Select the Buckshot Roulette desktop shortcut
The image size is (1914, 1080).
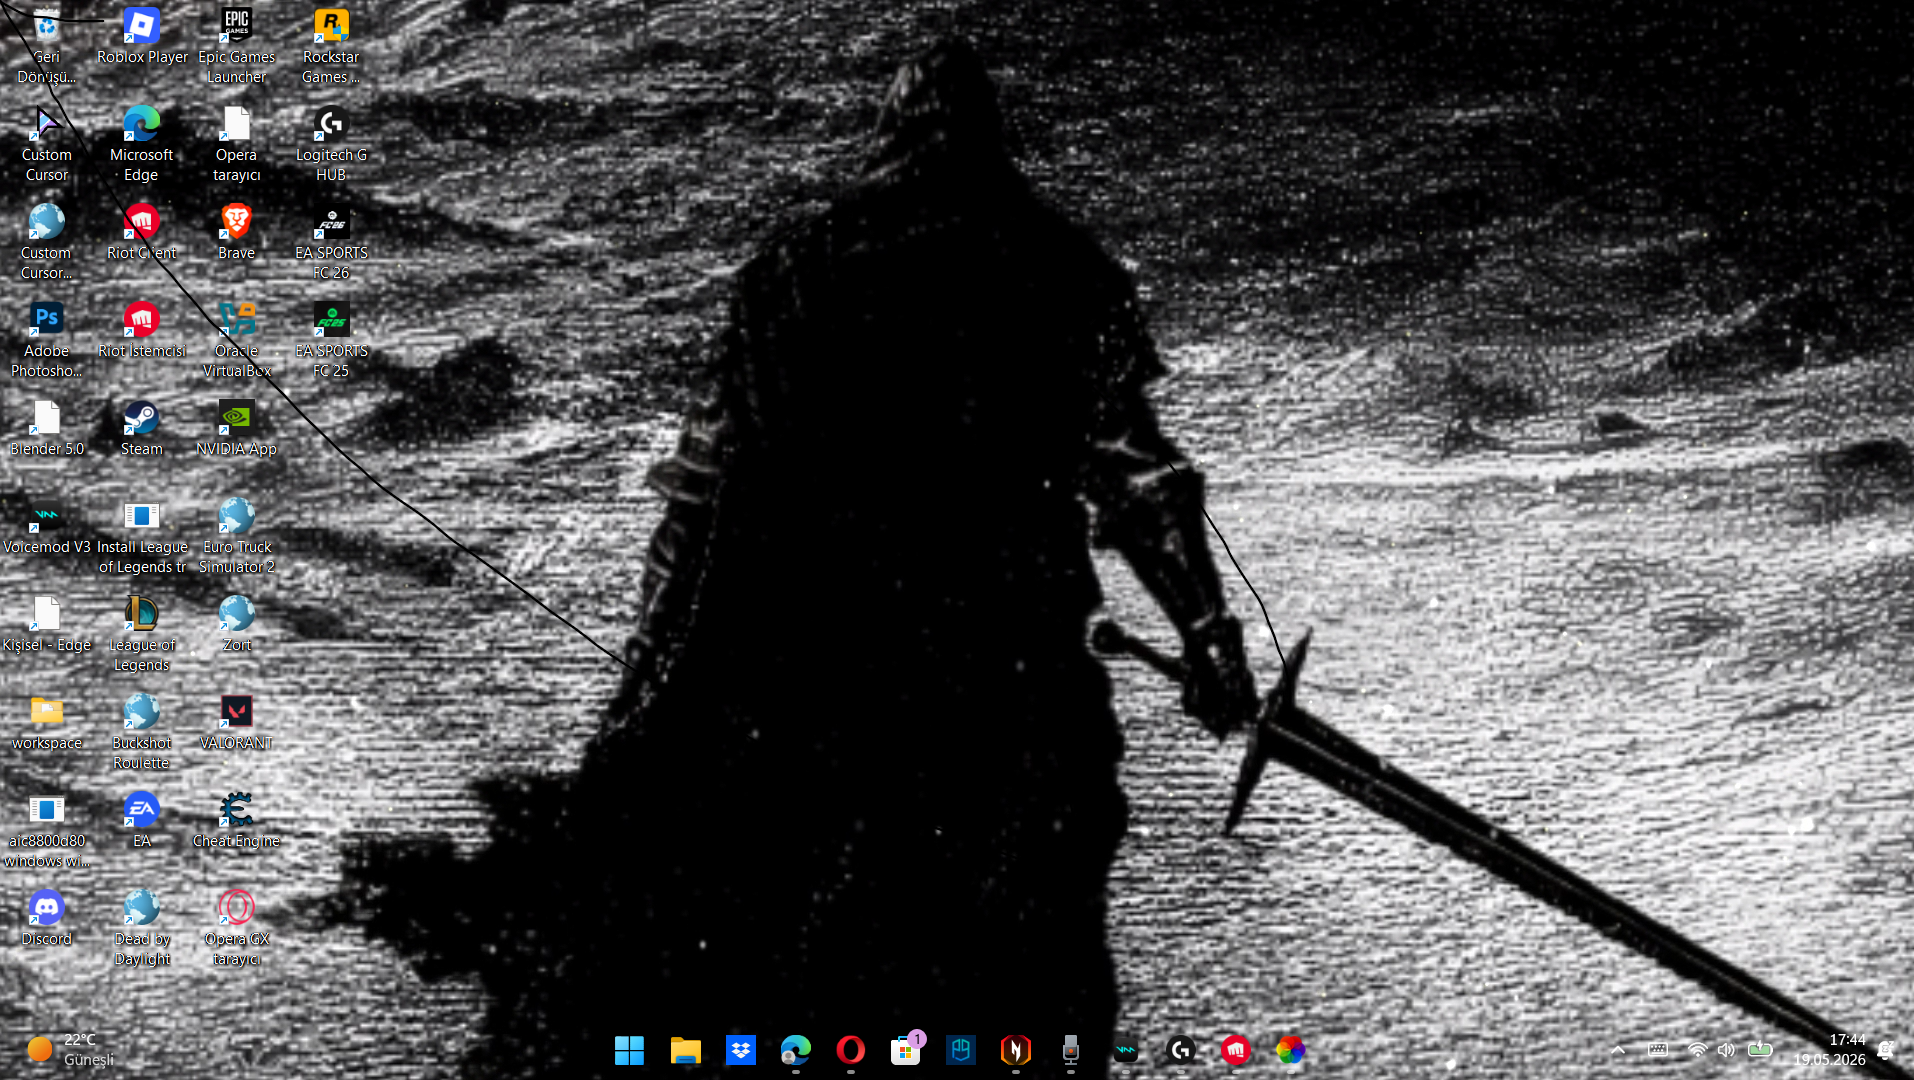(x=141, y=731)
